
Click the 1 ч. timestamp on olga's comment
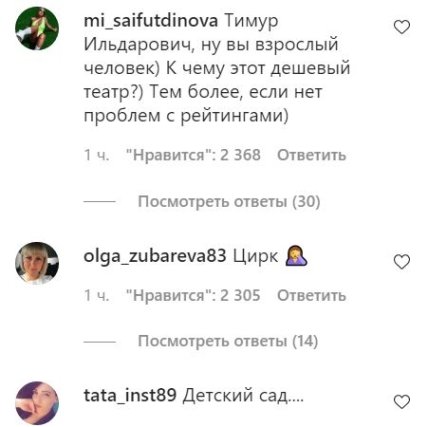point(96,296)
